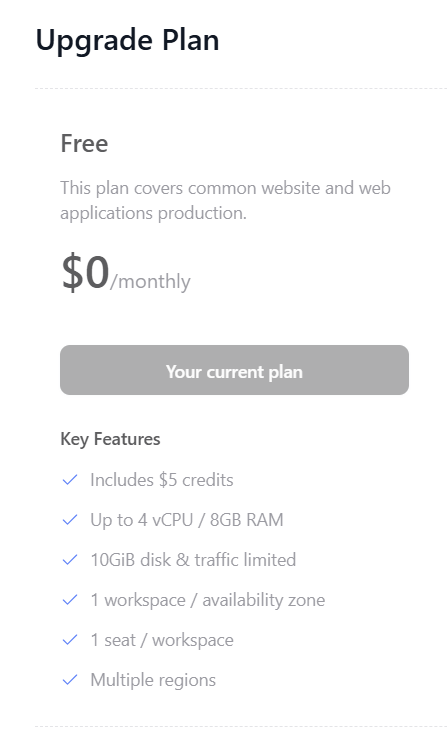Select the Upgrade Plan heading
Image resolution: width=447 pixels, height=748 pixels.
(127, 41)
